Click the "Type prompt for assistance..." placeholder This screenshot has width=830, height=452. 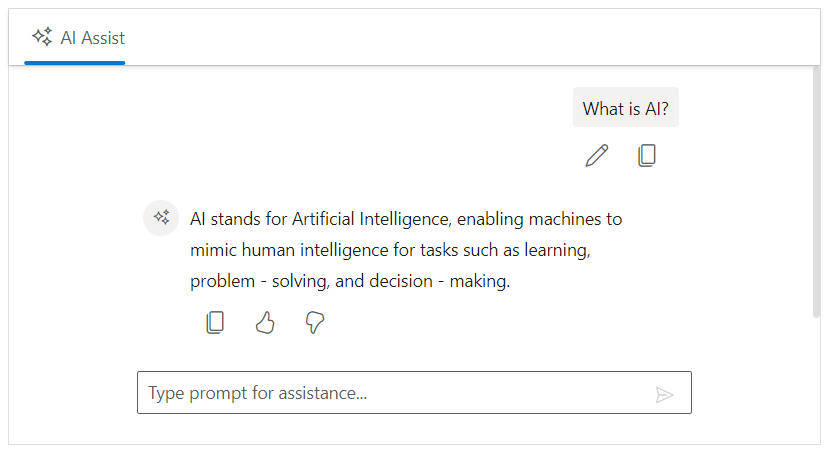pyautogui.click(x=258, y=393)
